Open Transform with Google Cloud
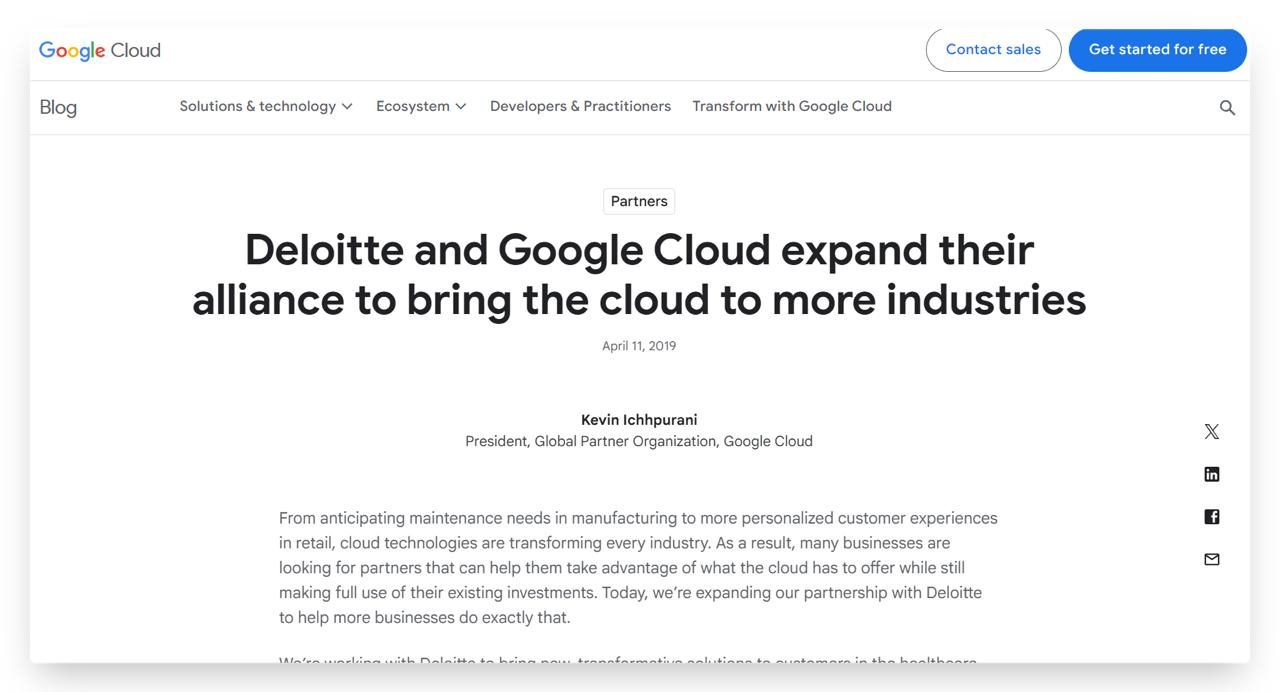The height and width of the screenshot is (692, 1280). click(x=791, y=106)
